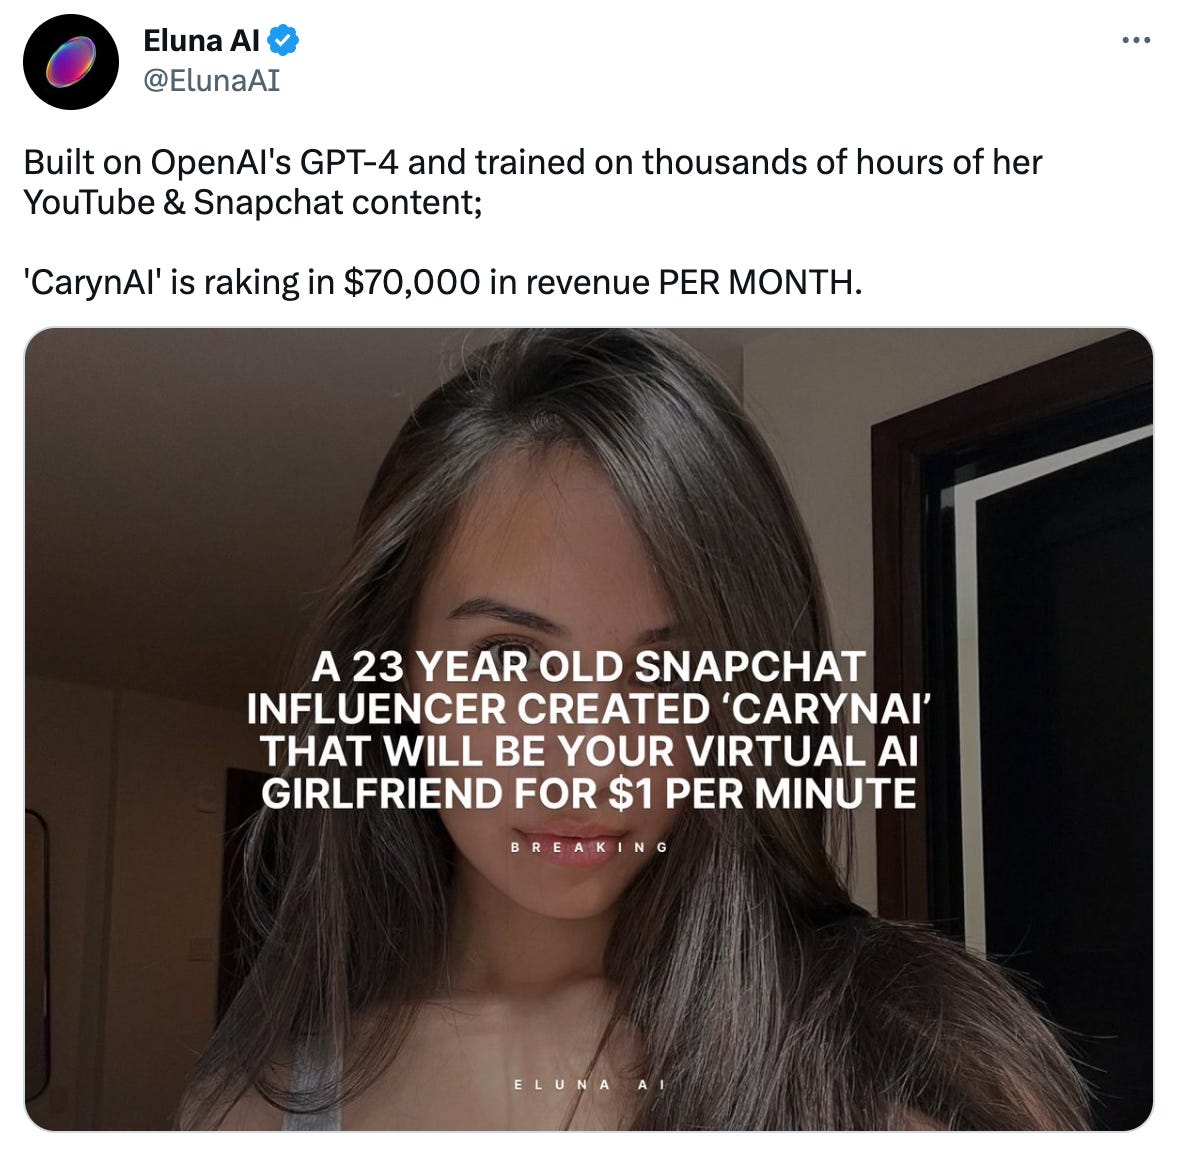Click the Eluna AI display name

click(201, 41)
